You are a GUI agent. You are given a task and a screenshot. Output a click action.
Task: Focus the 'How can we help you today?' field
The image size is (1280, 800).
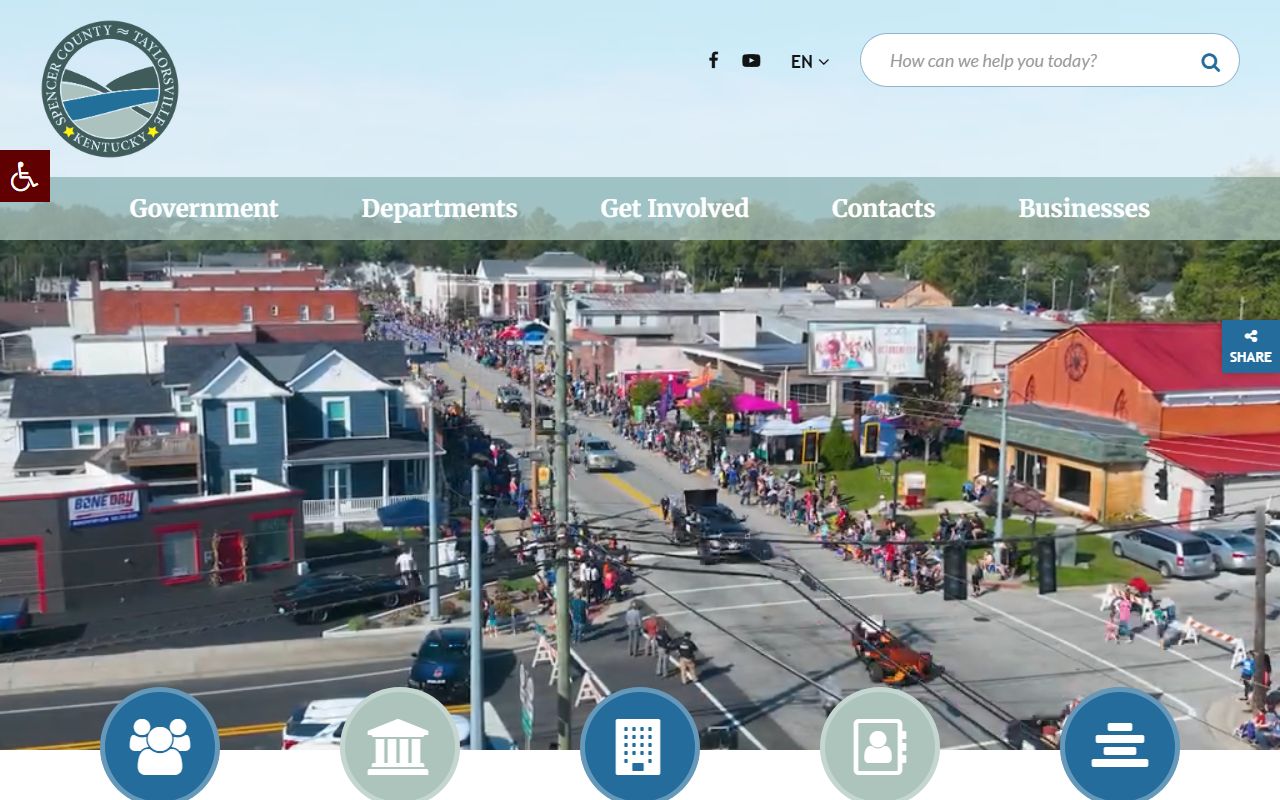pos(1030,61)
